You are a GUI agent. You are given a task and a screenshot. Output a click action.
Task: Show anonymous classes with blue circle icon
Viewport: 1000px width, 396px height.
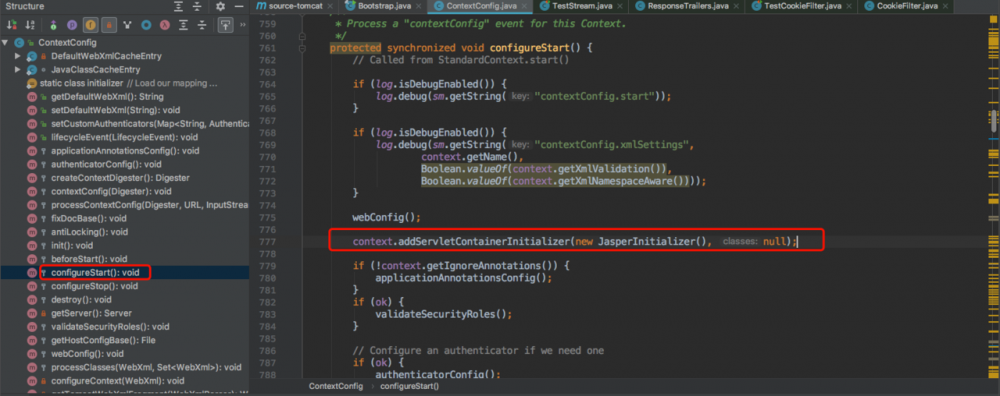point(146,26)
